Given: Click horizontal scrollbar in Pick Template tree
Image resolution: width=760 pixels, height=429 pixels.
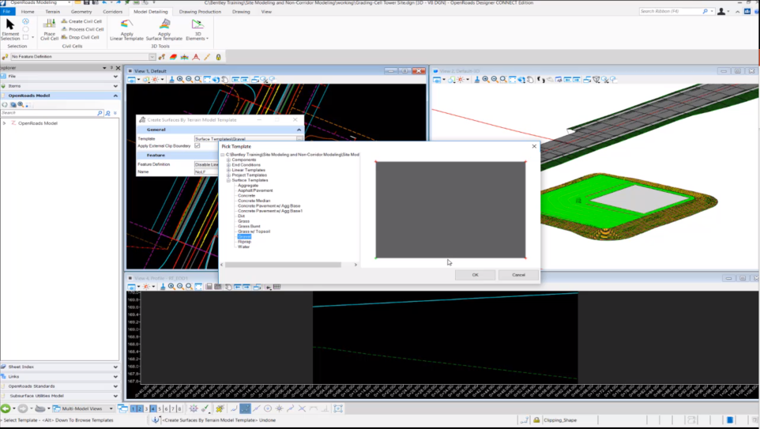Looking at the screenshot, I should 283,265.
